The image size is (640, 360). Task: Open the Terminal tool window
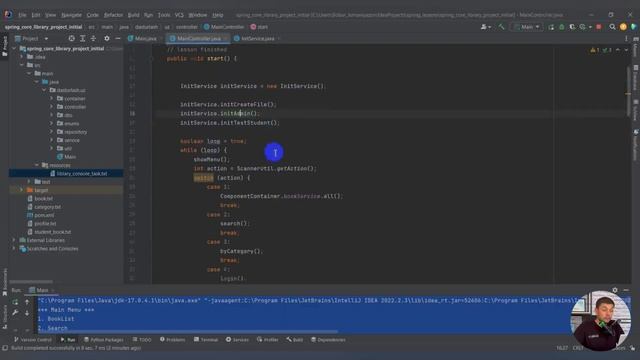click(206, 340)
